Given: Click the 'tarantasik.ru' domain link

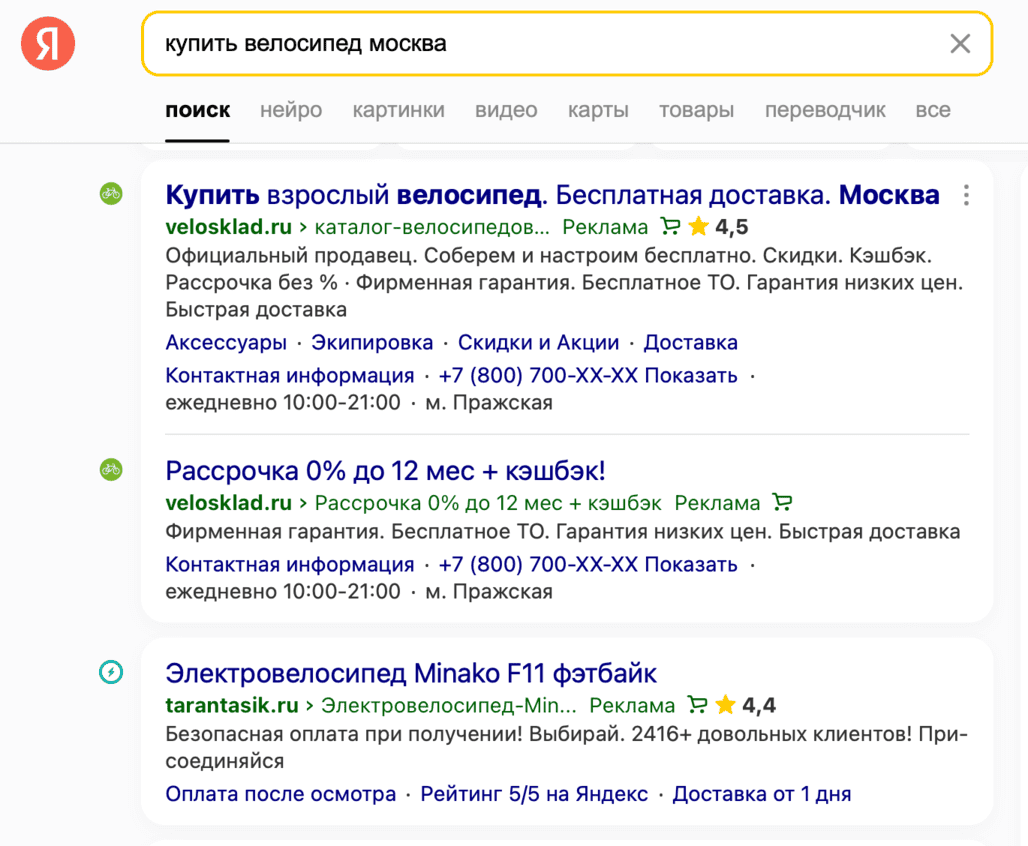Looking at the screenshot, I should (x=231, y=705).
